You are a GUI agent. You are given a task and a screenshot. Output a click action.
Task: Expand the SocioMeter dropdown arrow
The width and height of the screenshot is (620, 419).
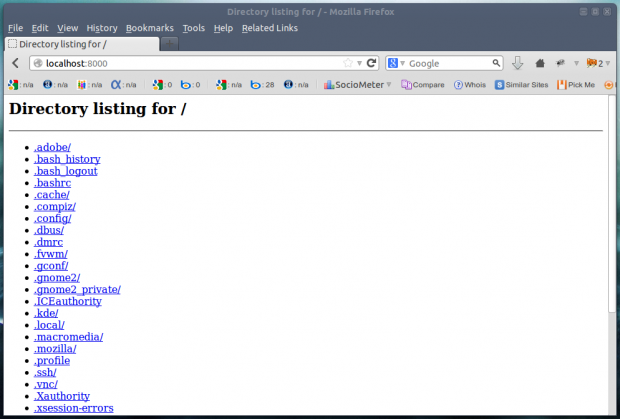(x=389, y=85)
